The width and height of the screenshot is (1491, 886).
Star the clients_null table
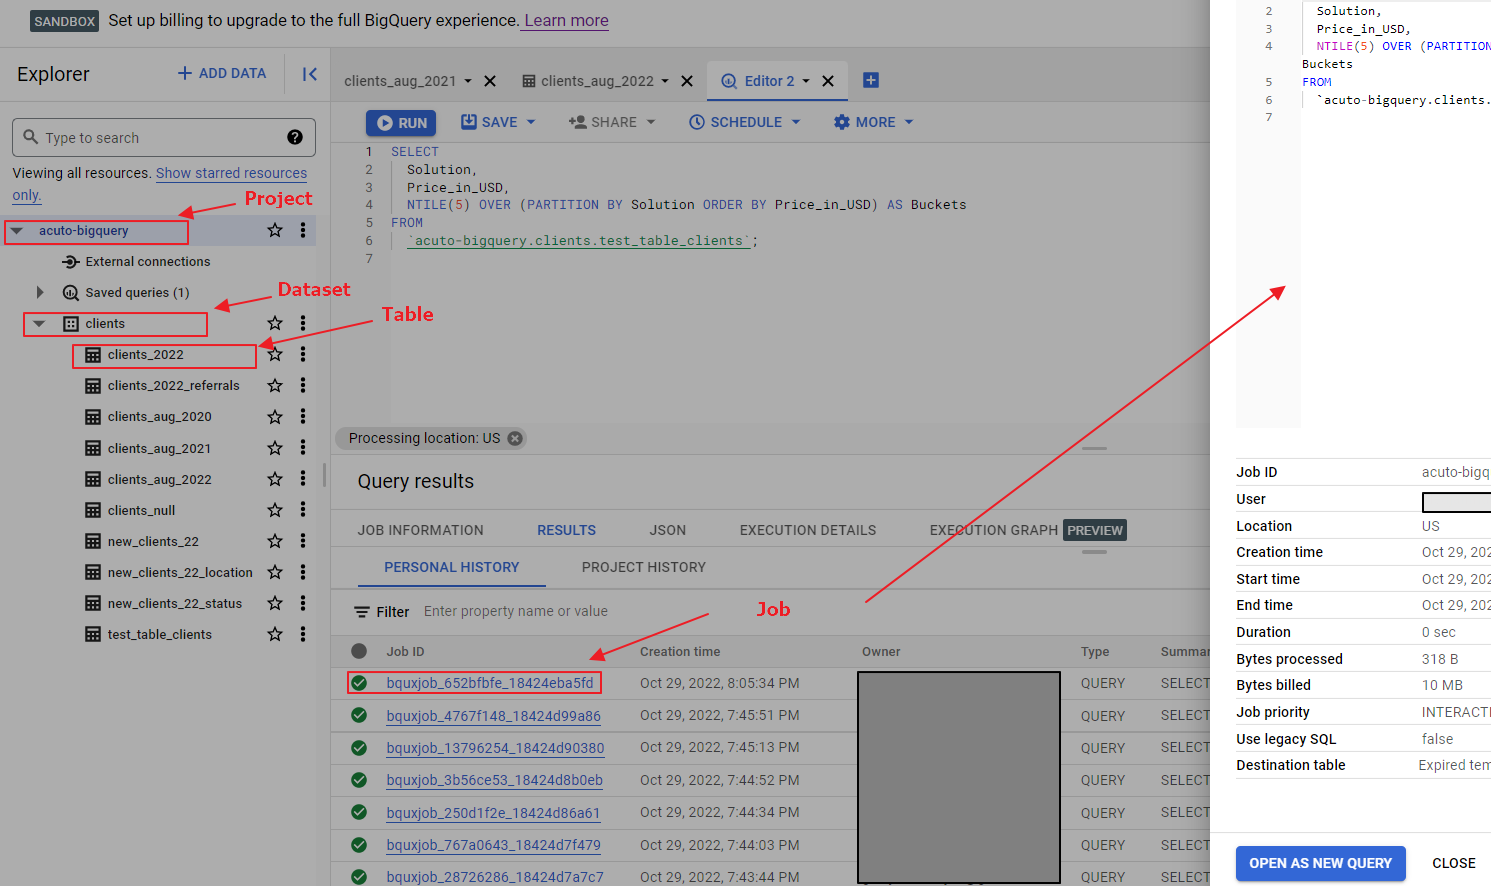tap(275, 510)
